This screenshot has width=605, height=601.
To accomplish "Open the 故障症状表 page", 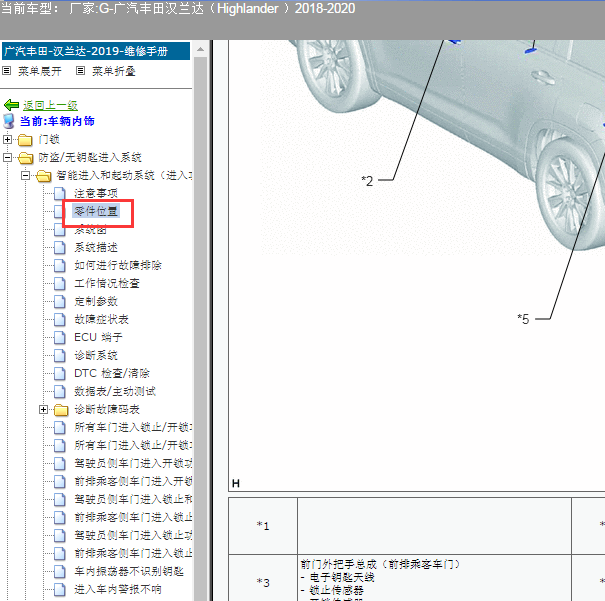I will tap(101, 319).
